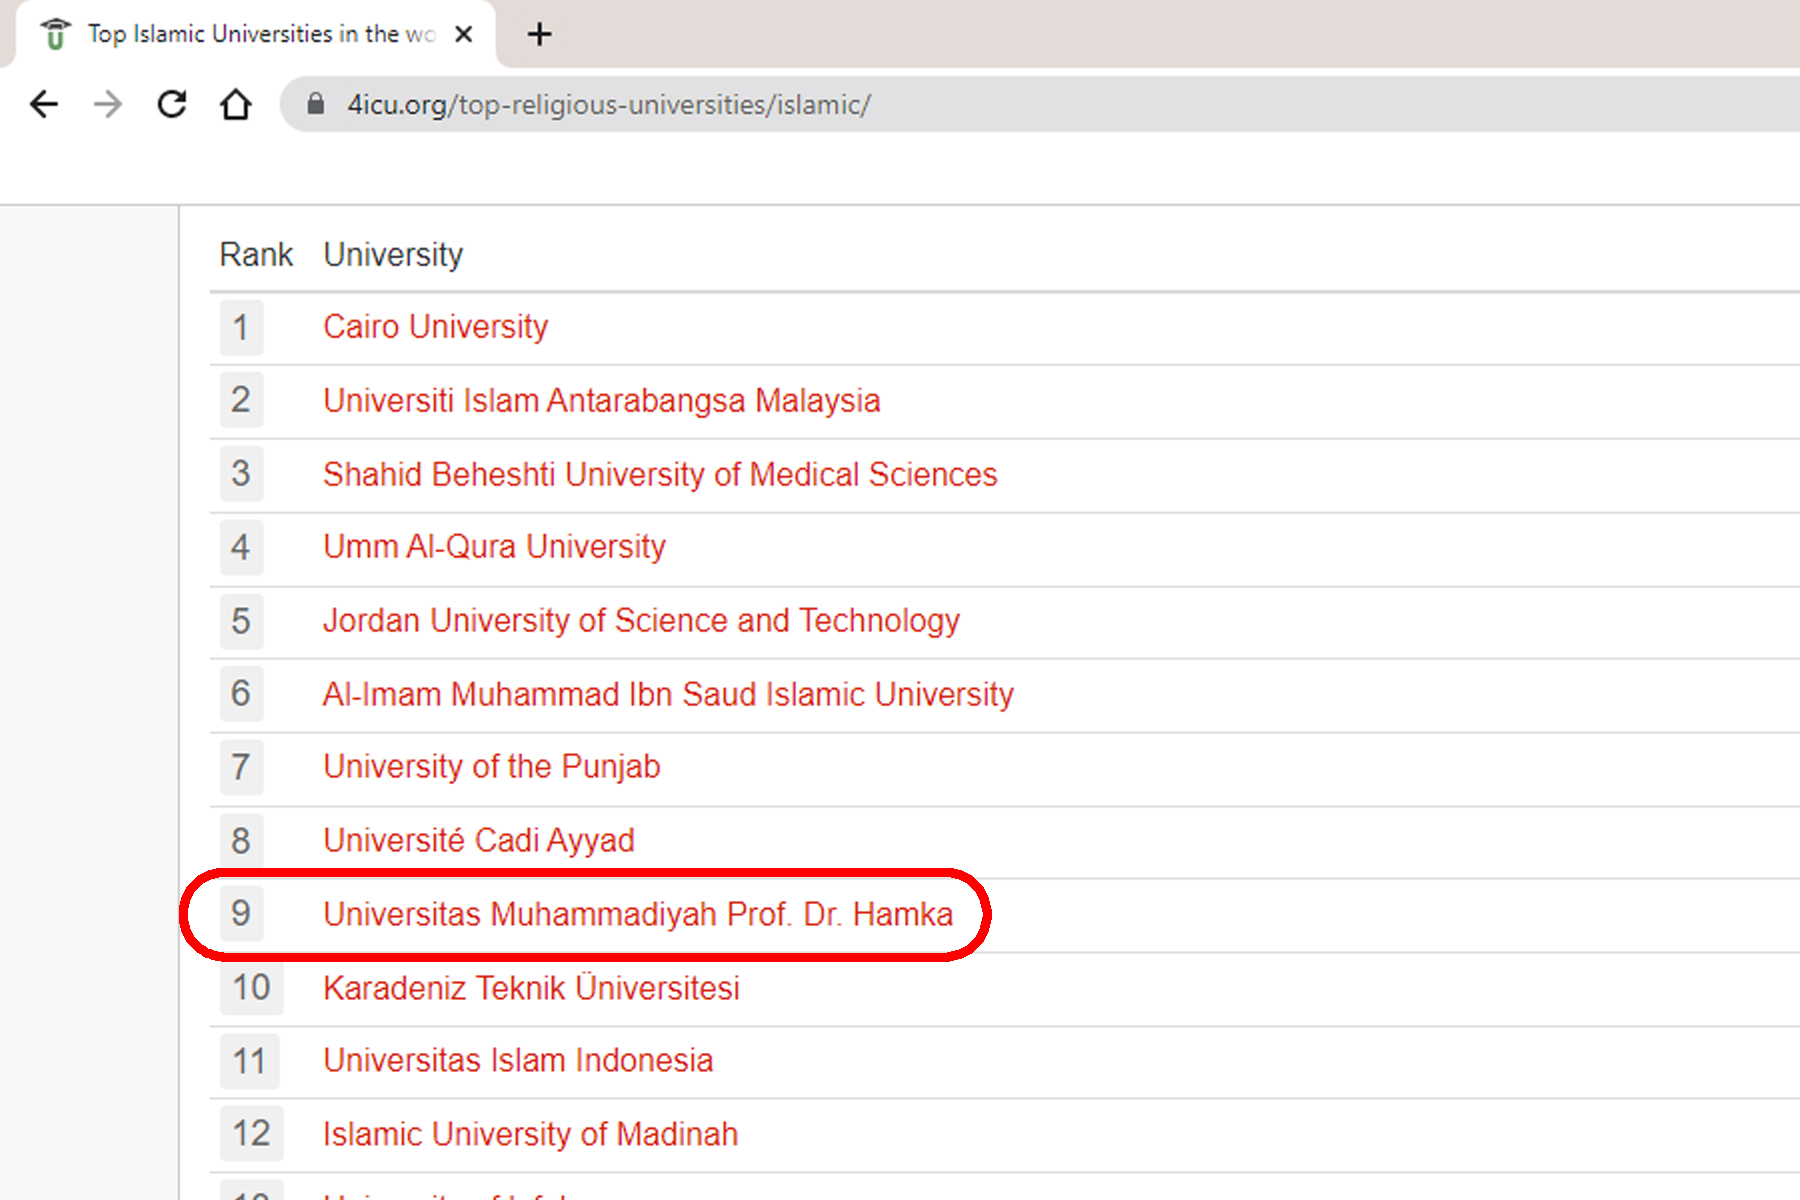This screenshot has width=1800, height=1200.
Task: Click the browser back arrow
Action: click(44, 104)
